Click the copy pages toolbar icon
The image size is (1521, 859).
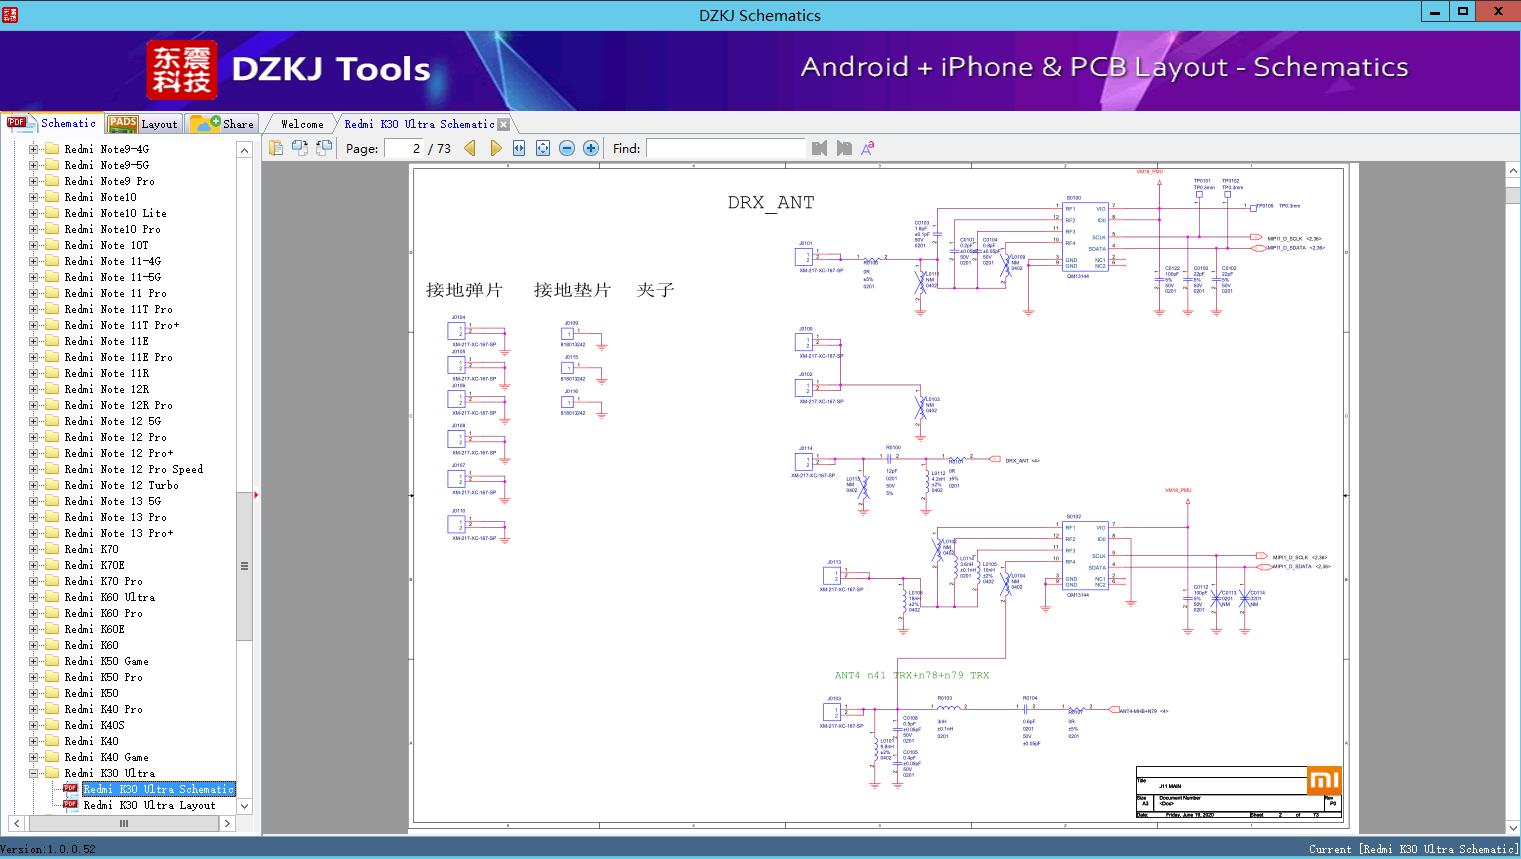click(x=276, y=148)
